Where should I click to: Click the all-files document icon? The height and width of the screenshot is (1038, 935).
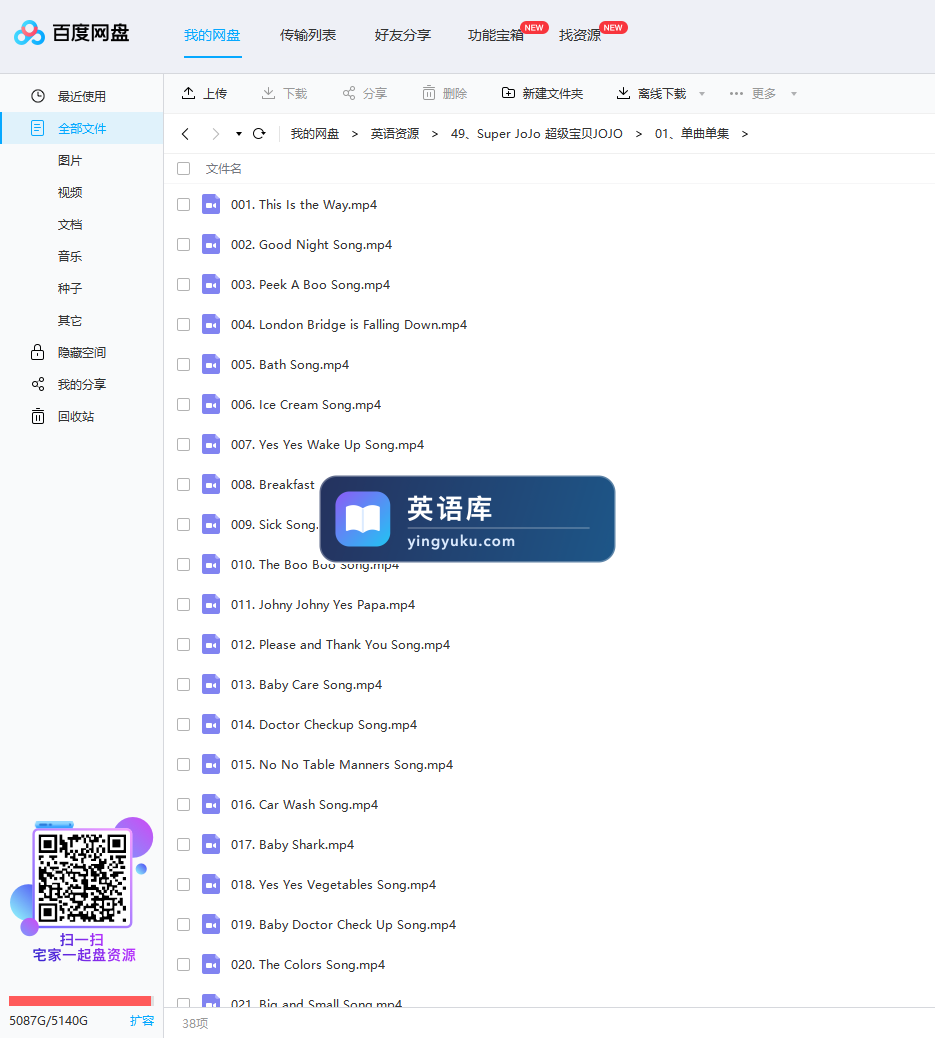[38, 128]
